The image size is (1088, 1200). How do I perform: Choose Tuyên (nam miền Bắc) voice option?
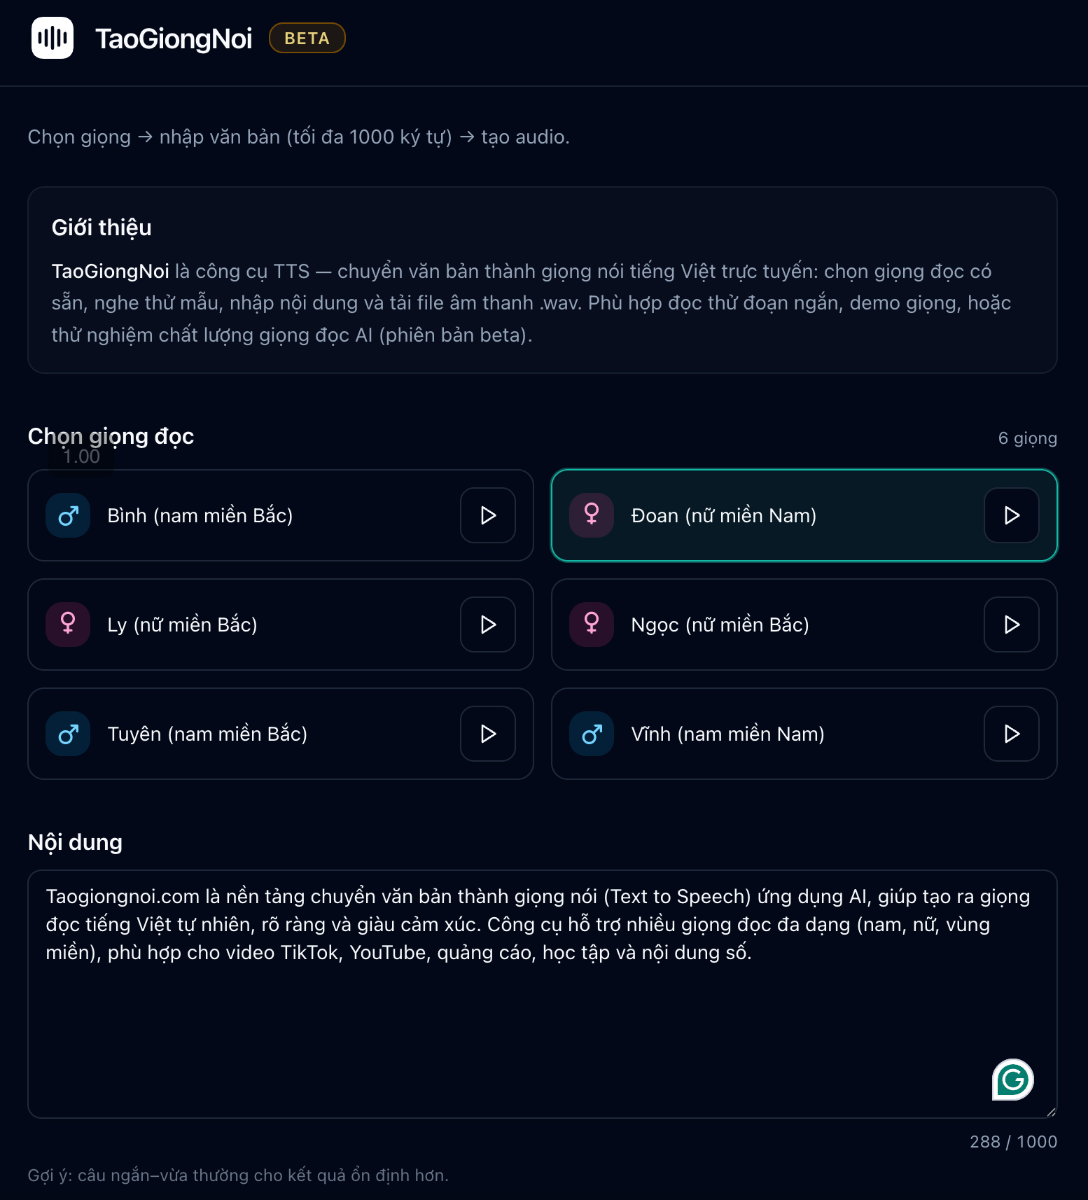[x=281, y=734]
